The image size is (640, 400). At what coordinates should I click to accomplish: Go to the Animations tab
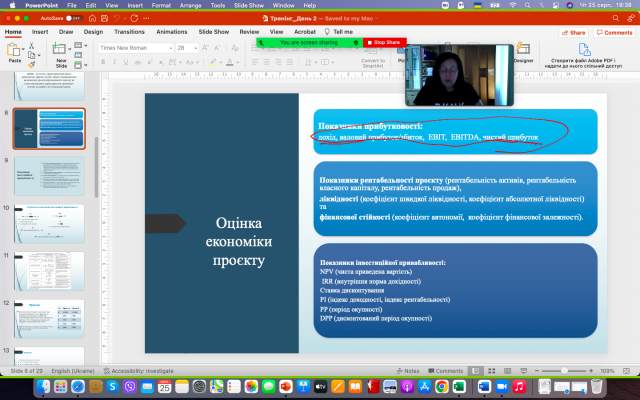coord(172,32)
